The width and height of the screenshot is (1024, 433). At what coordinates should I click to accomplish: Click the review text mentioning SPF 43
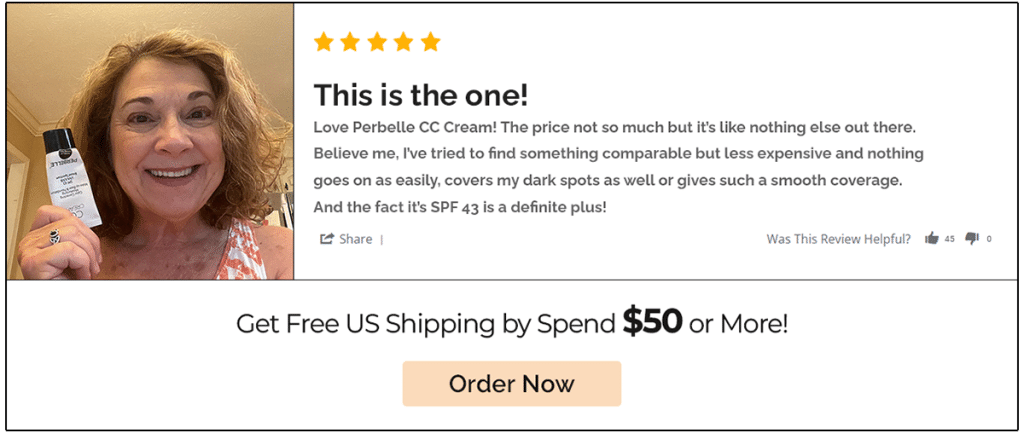pyautogui.click(x=460, y=208)
